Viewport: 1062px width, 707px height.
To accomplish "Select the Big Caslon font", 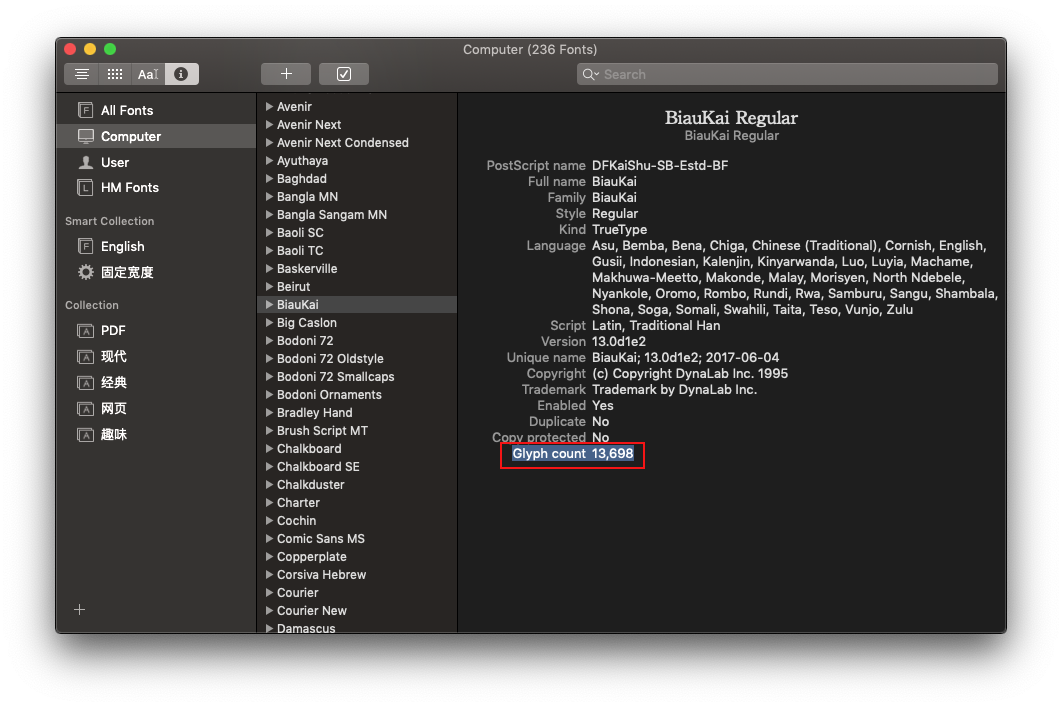I will 358,322.
